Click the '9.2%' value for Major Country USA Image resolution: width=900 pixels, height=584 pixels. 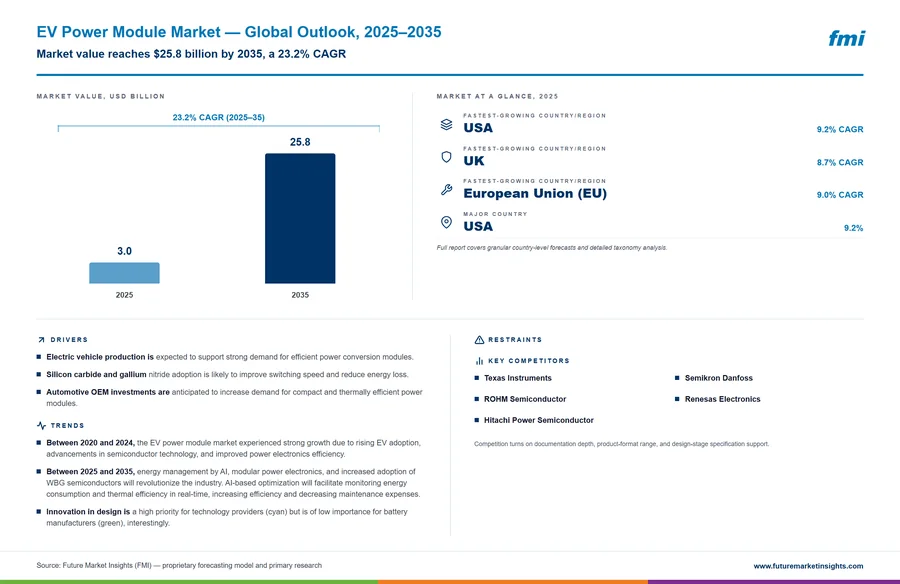pyautogui.click(x=854, y=228)
